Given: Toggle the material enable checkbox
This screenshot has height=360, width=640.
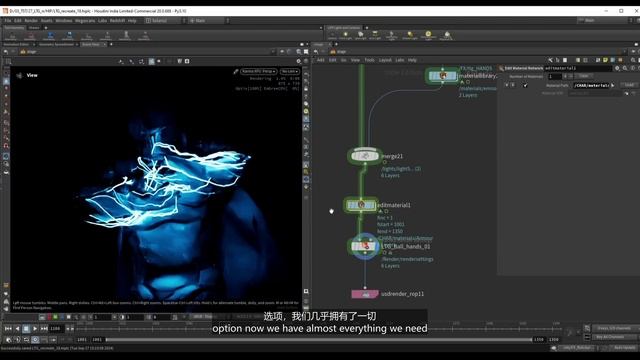Looking at the screenshot, I should click(x=525, y=85).
